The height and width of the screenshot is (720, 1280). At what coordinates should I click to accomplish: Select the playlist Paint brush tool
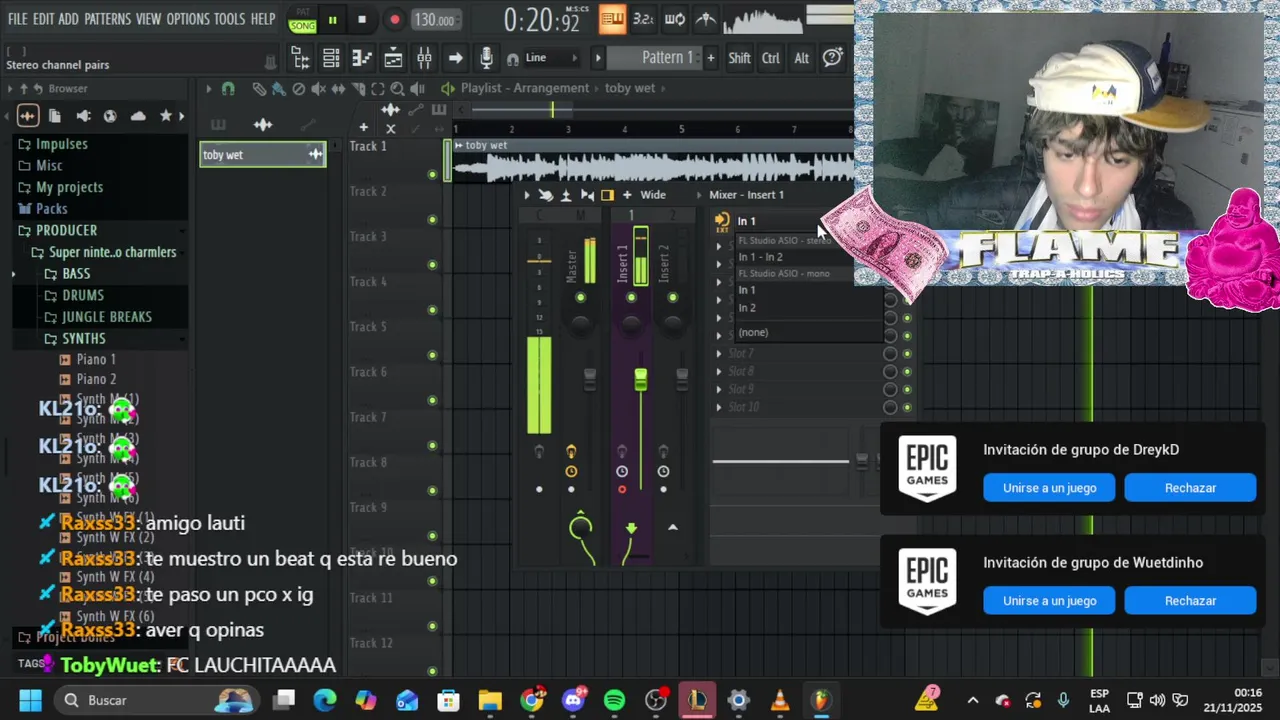(x=278, y=89)
